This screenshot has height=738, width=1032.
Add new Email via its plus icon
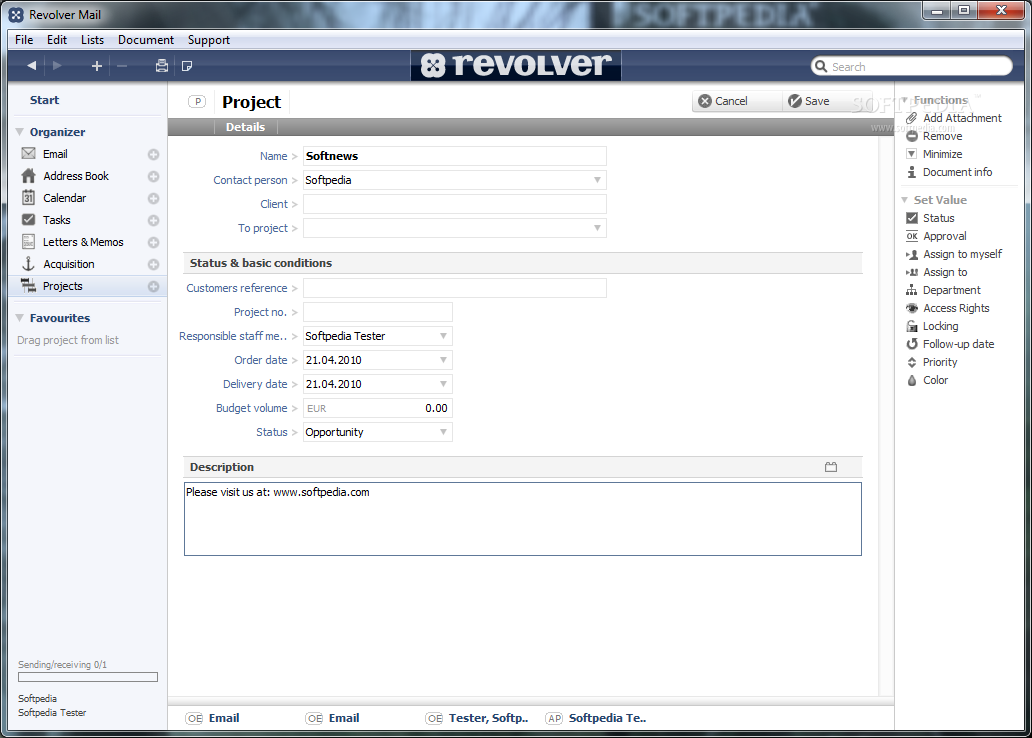(153, 155)
